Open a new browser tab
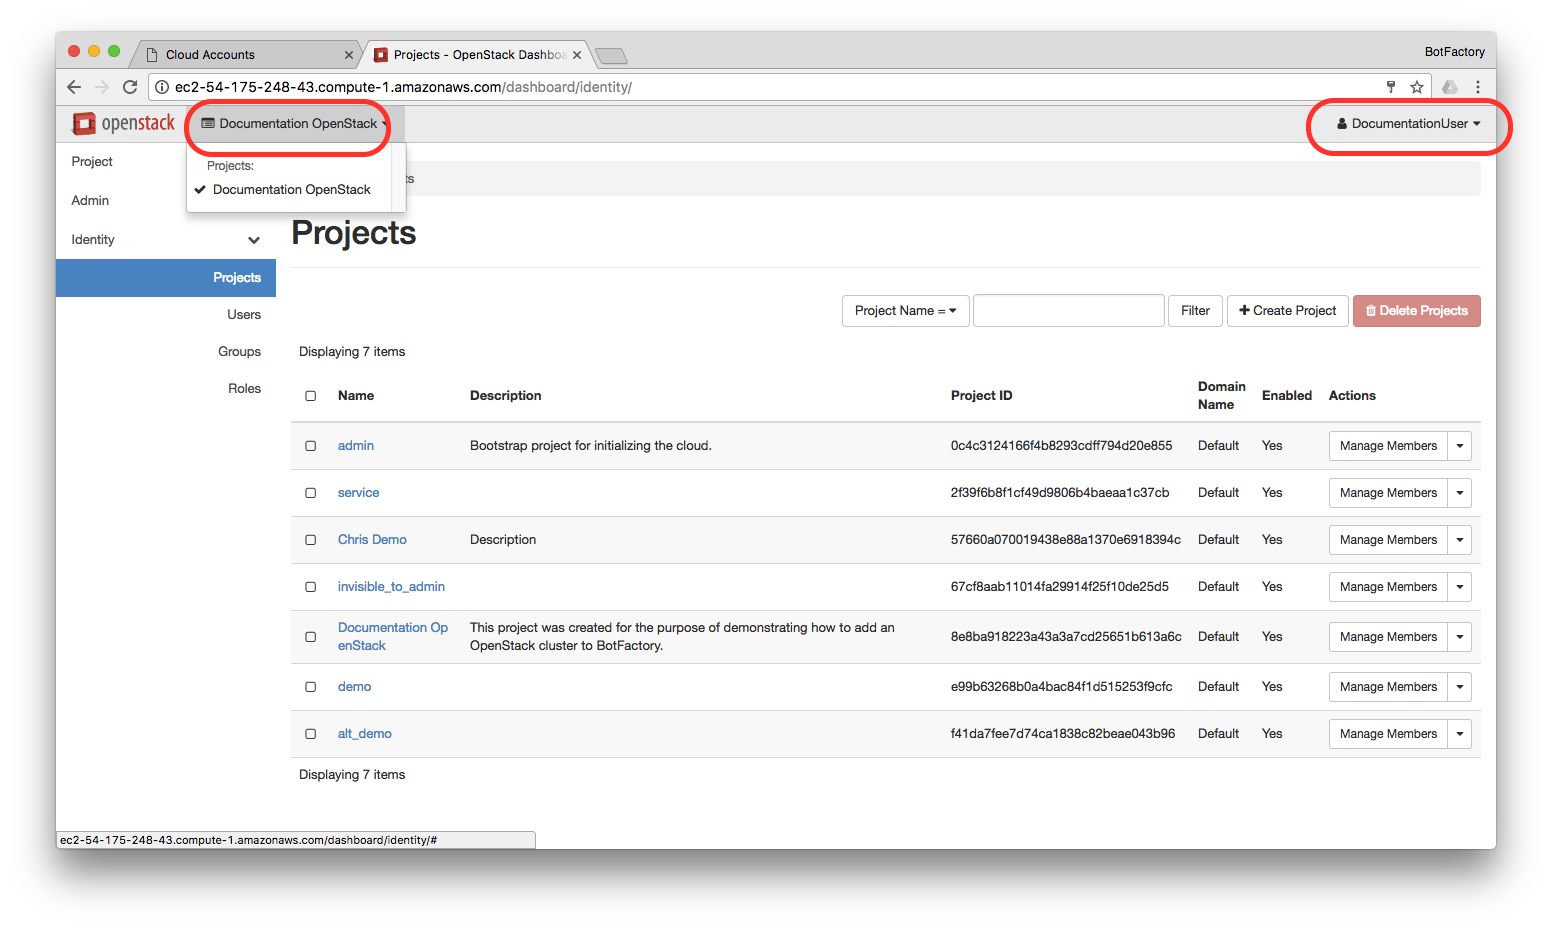 click(611, 55)
